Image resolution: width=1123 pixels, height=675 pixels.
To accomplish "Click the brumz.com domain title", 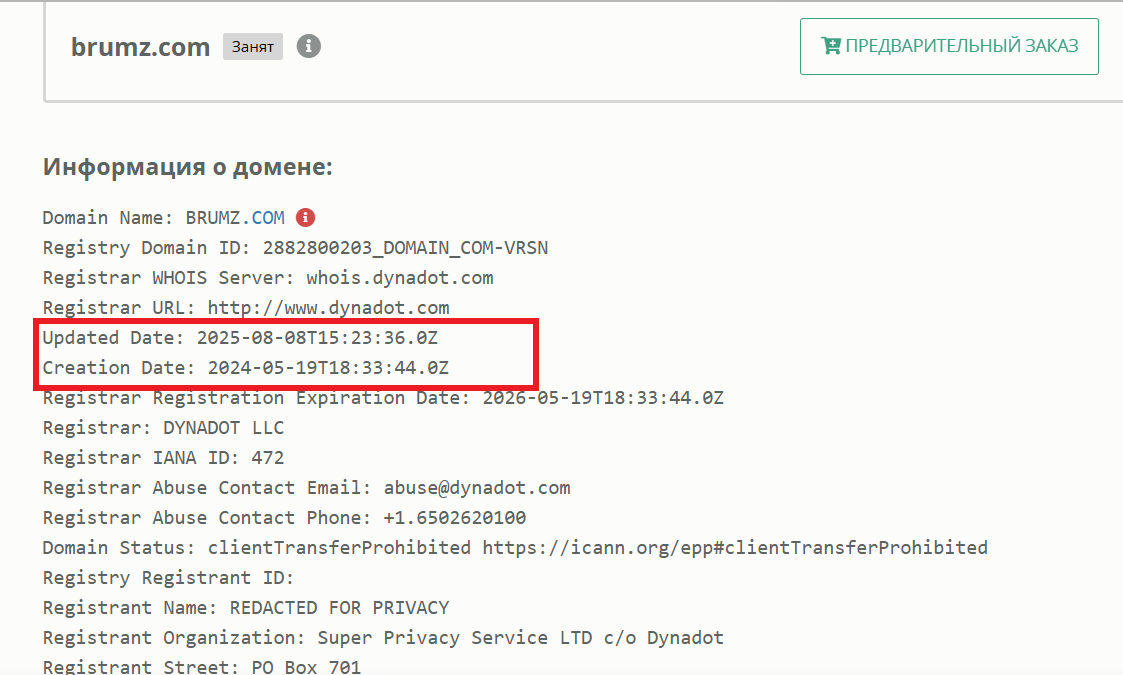I will tap(140, 46).
